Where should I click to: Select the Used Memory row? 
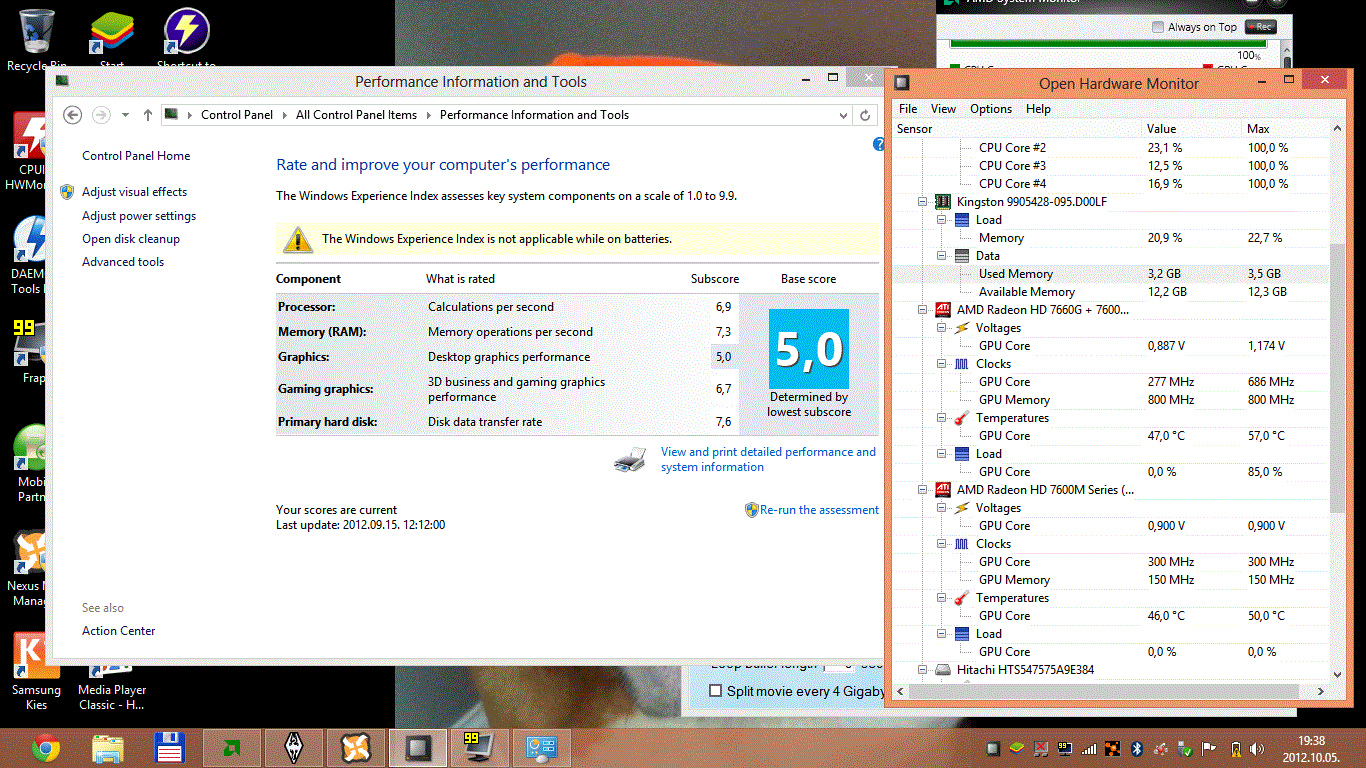point(1112,274)
